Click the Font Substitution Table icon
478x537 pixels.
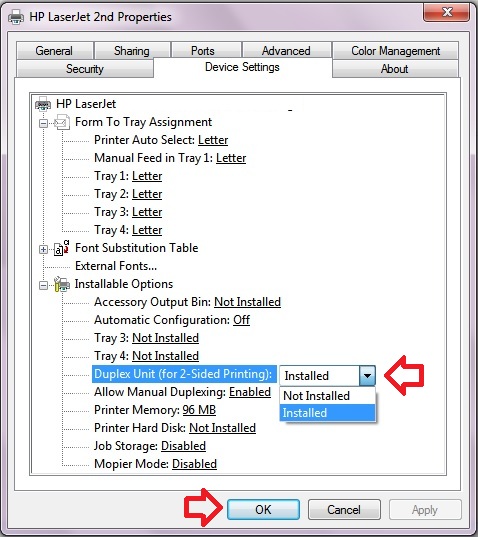(62, 248)
